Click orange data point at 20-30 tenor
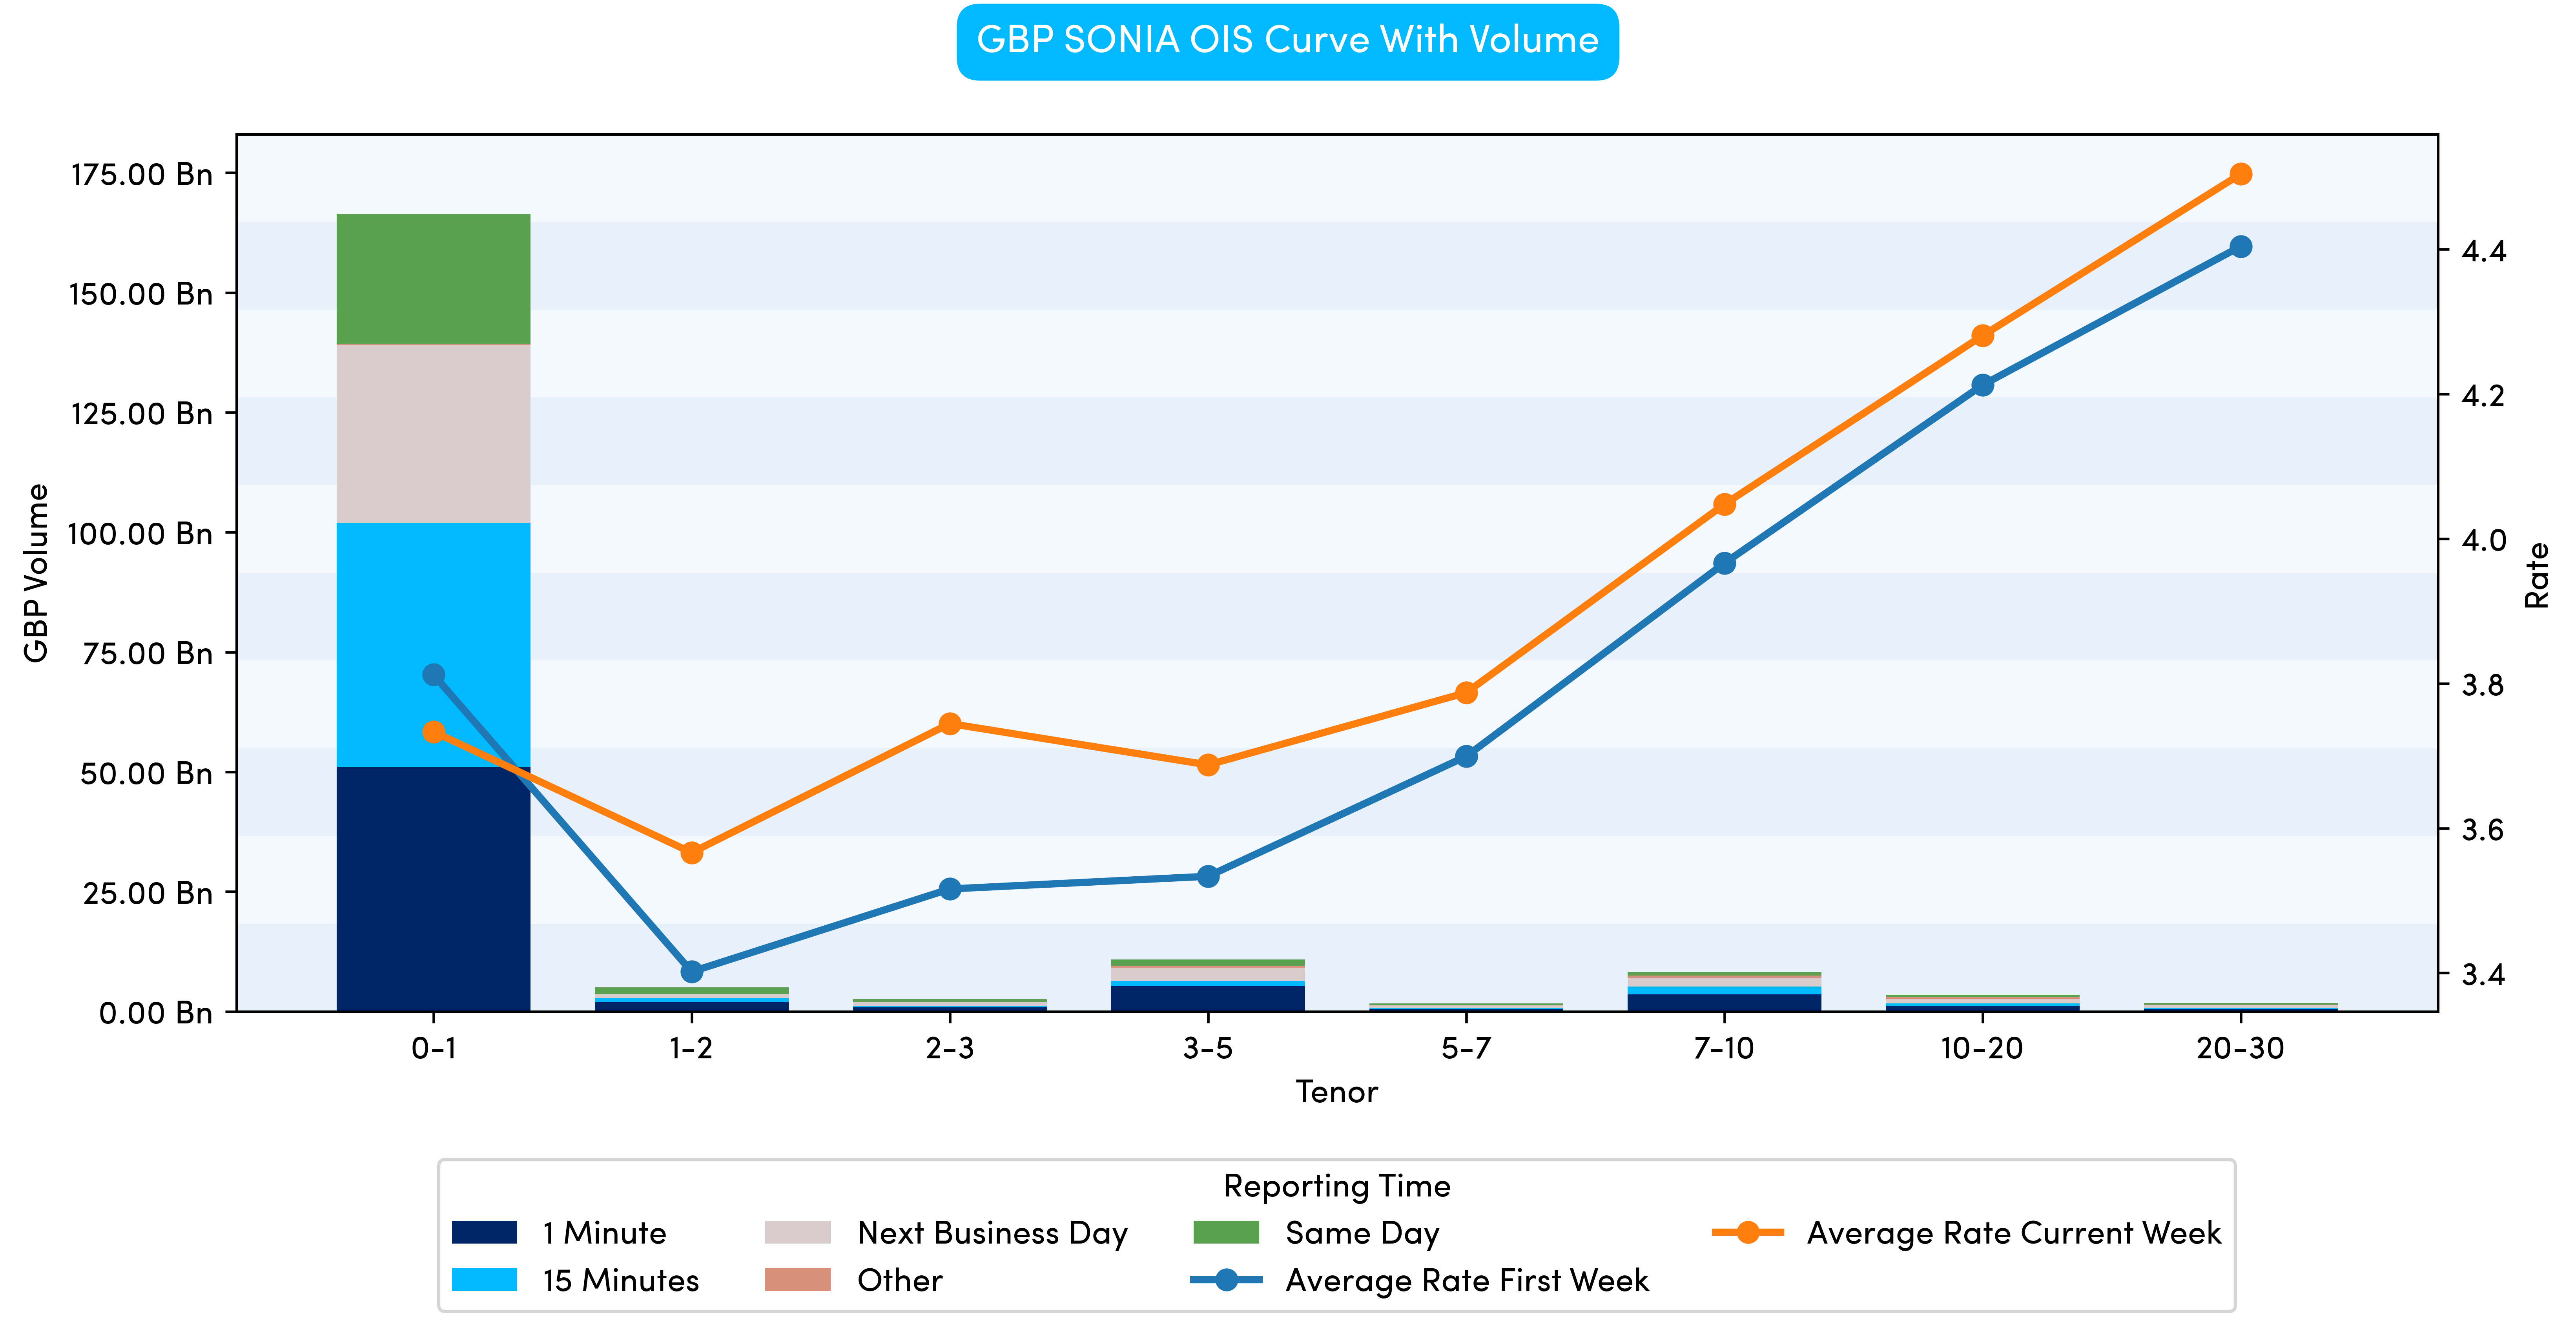Viewport: 2576px width, 1335px height. coord(2241,174)
